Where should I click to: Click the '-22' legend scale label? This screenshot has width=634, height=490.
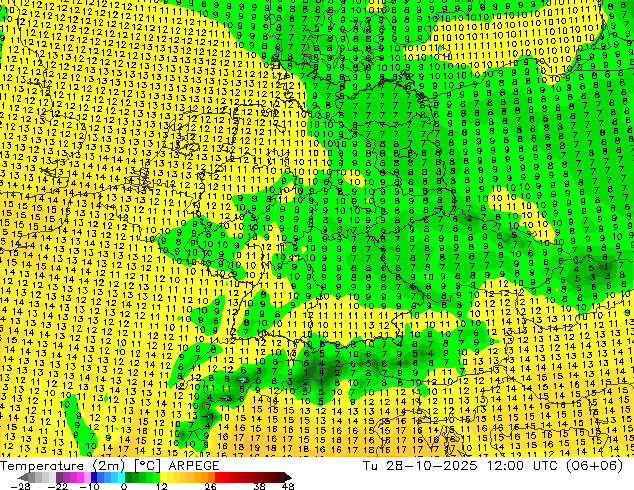point(57,486)
